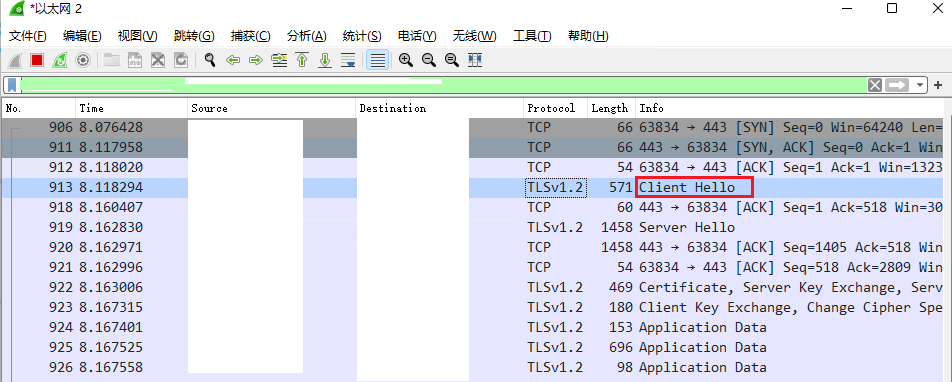Go back to previous packet green arrow

(233, 60)
